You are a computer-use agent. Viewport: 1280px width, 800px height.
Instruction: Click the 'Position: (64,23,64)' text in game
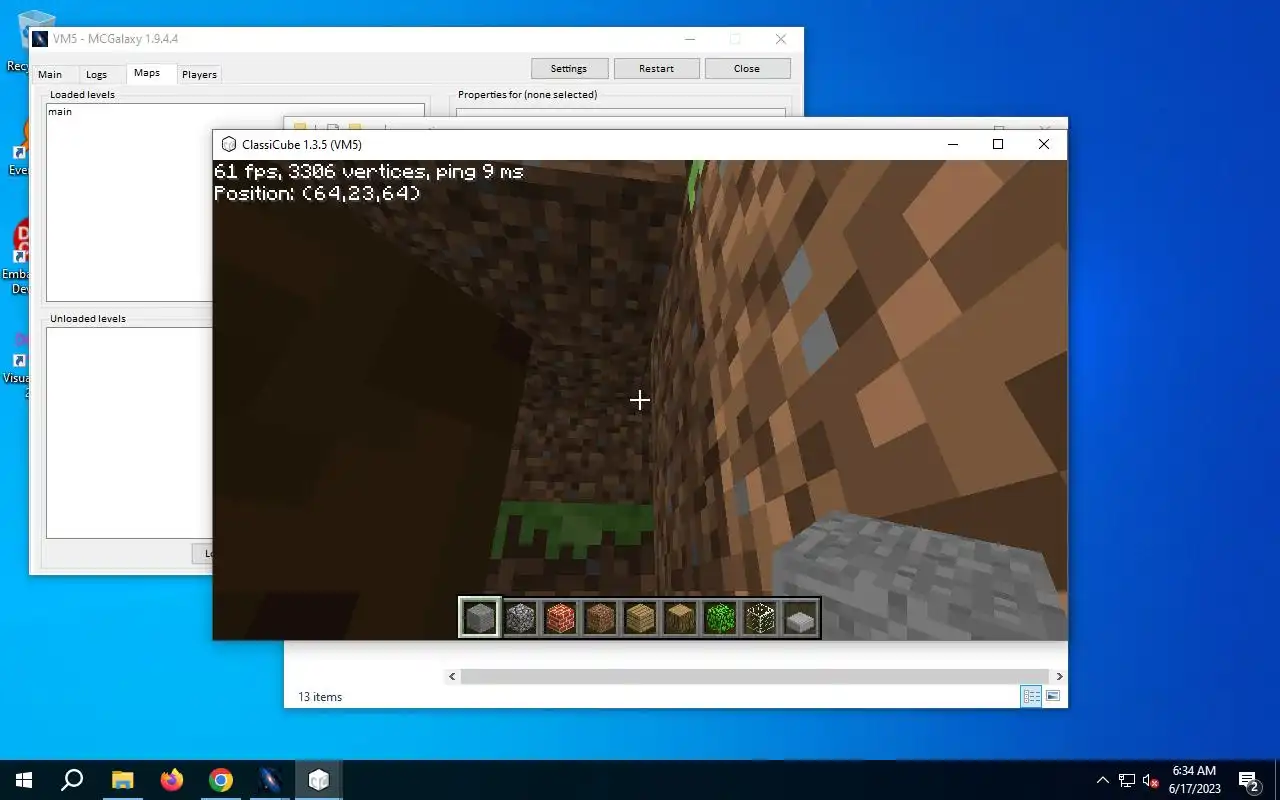tap(317, 193)
